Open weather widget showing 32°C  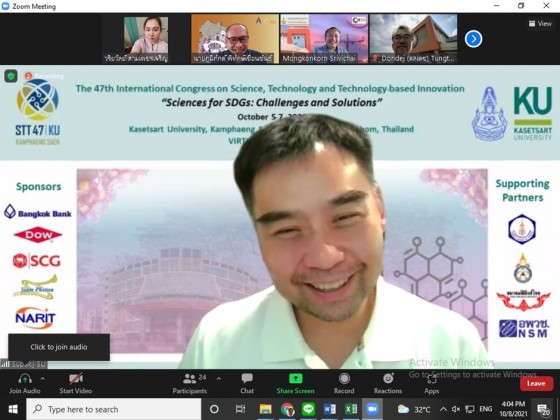pos(414,409)
